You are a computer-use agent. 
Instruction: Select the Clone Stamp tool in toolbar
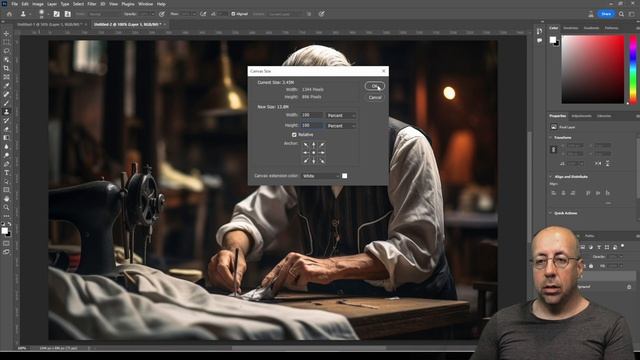point(6,112)
